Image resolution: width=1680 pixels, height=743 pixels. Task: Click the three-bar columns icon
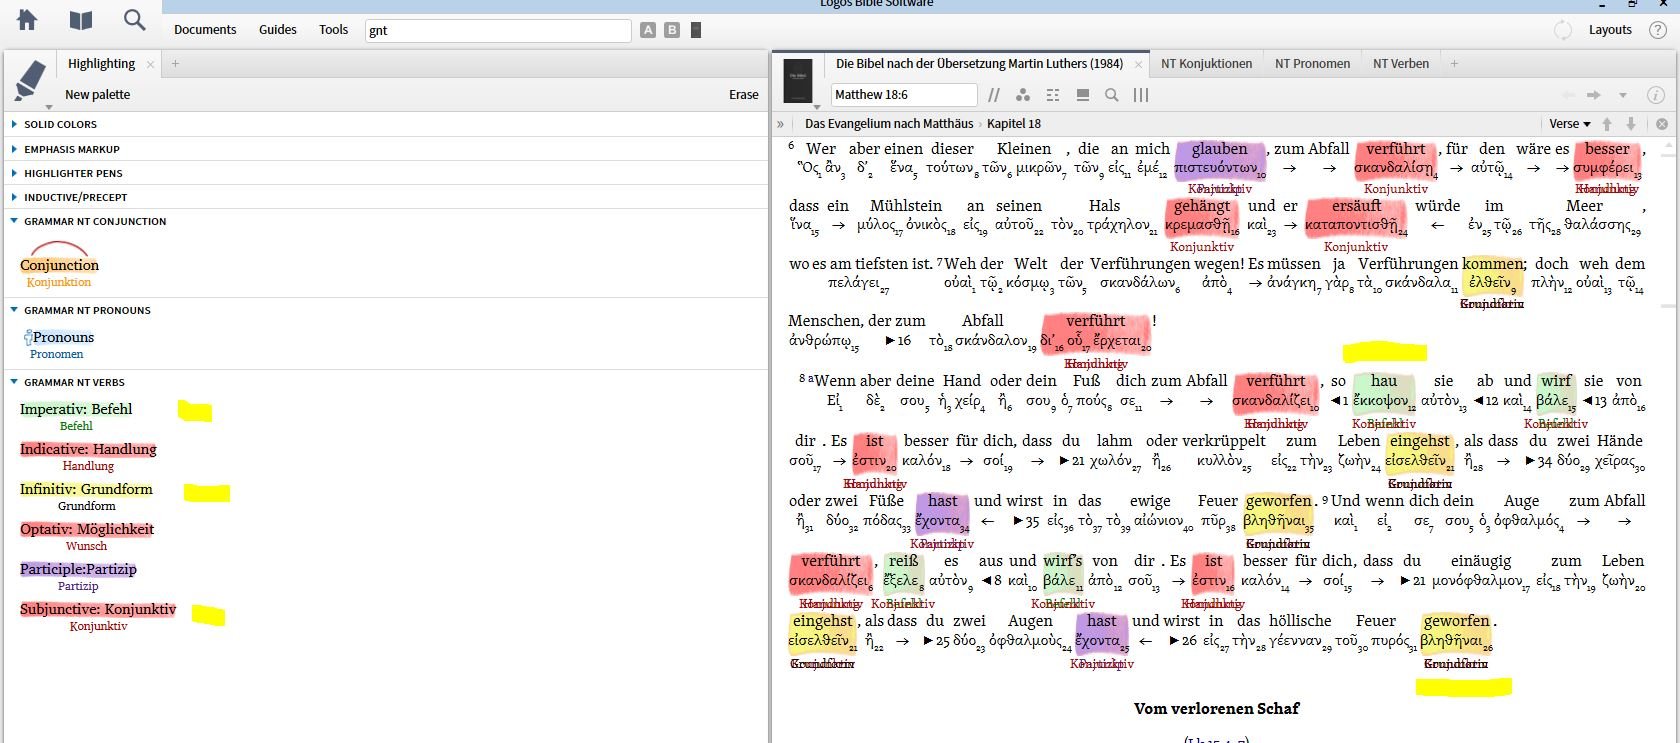point(1141,95)
